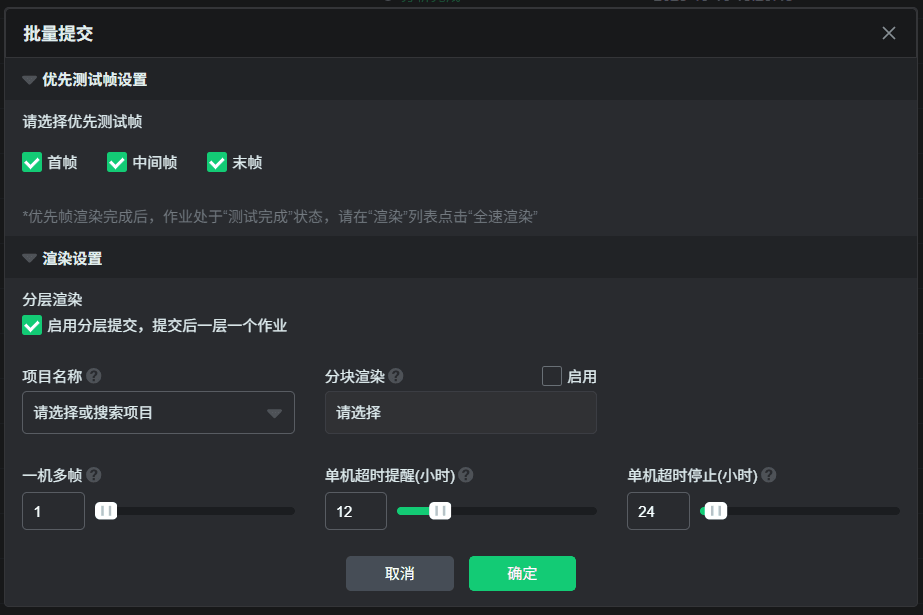Close the 批量提交 dialog
This screenshot has height=615, width=923.
[x=889, y=33]
